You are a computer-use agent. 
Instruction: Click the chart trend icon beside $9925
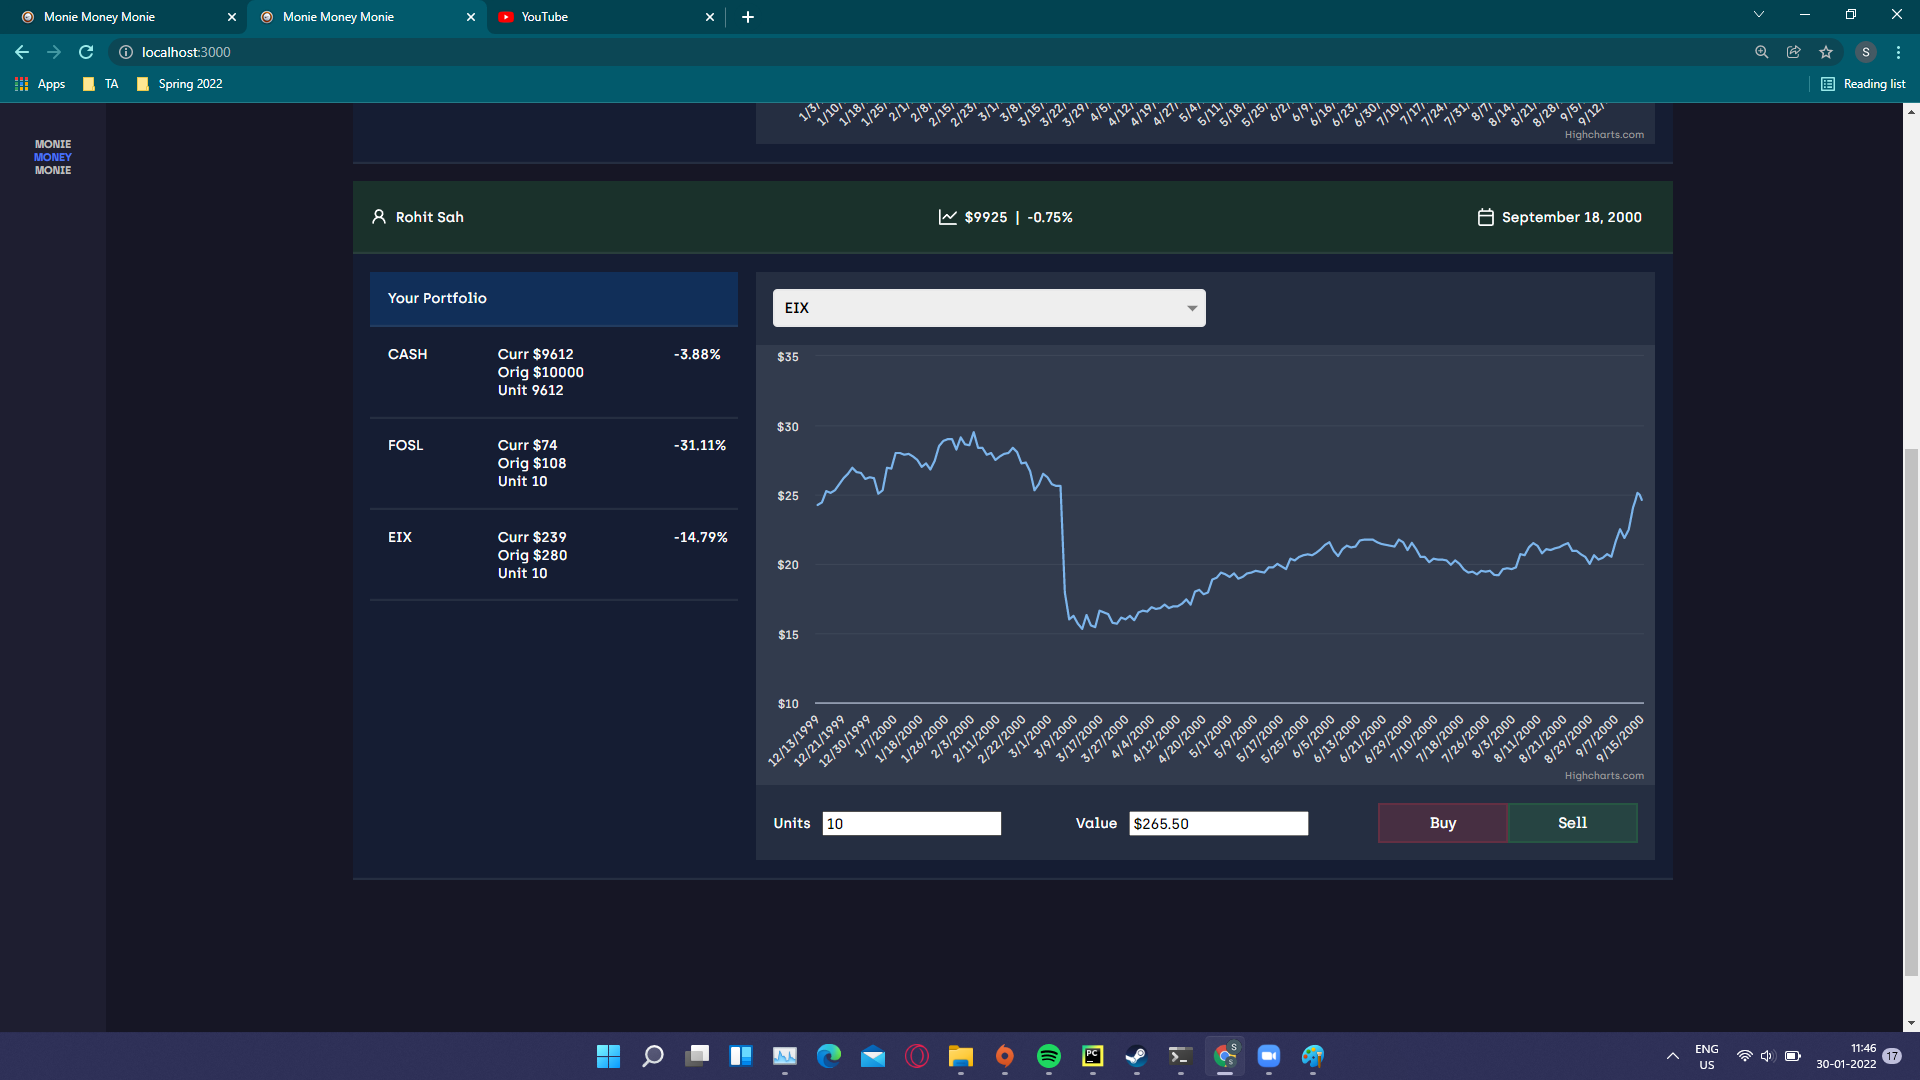tap(947, 217)
